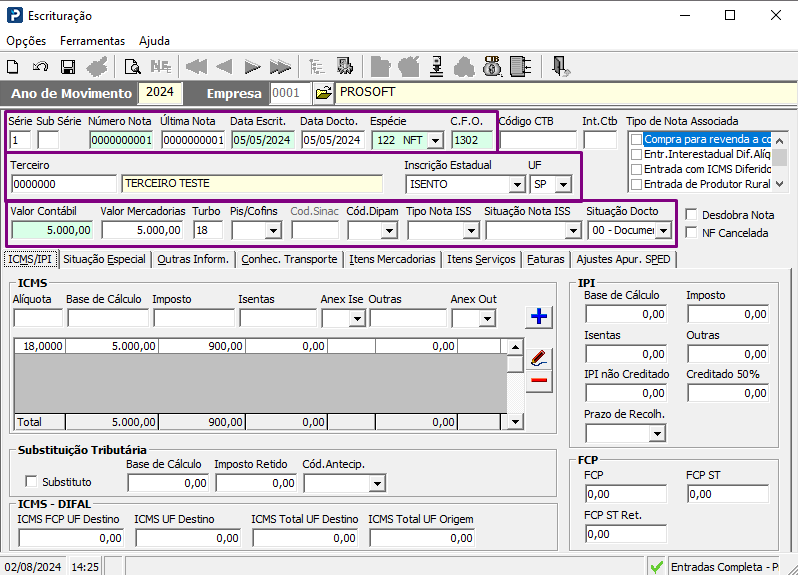Click the red minus remove ICMS row
The height and width of the screenshot is (575, 798).
coord(539,381)
